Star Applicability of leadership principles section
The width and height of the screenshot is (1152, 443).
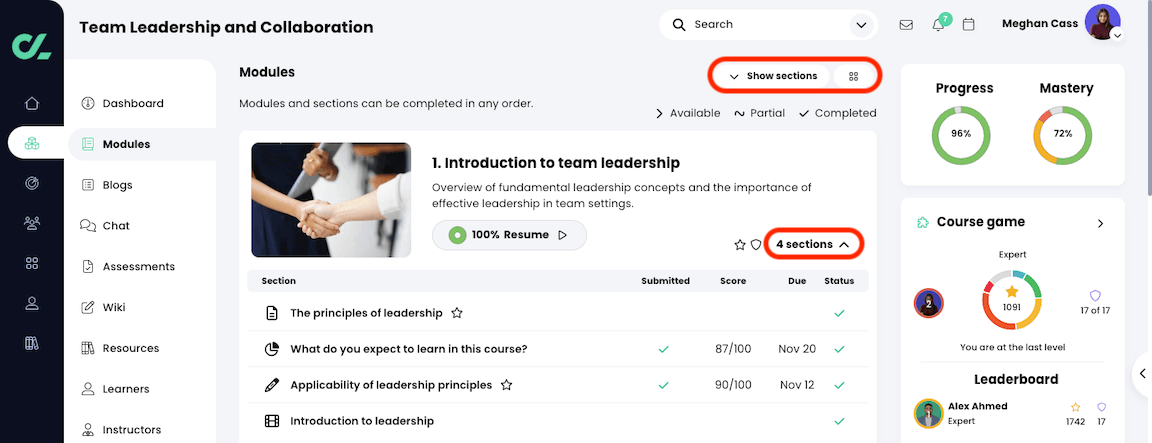(507, 385)
